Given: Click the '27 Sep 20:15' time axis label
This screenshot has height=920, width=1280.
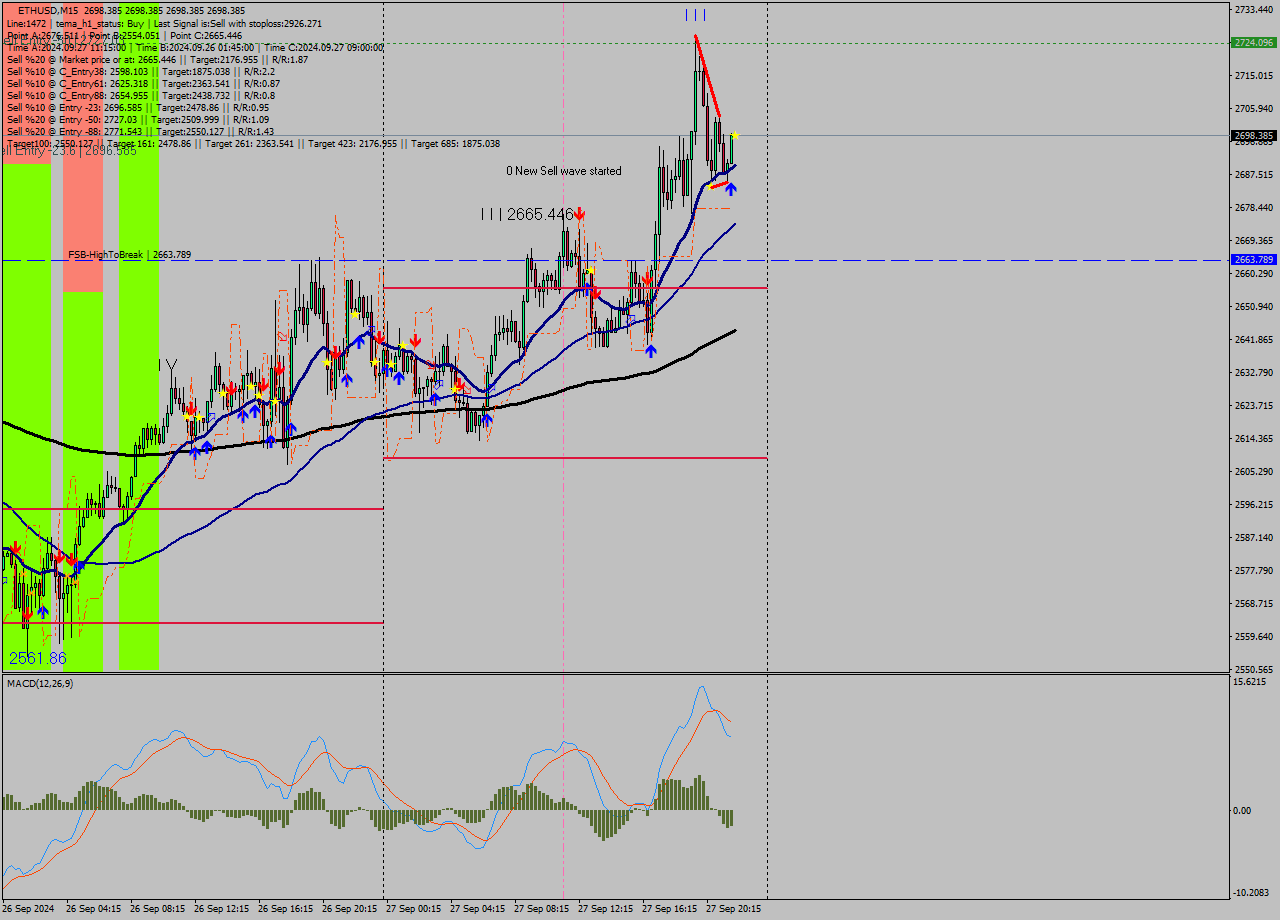Looking at the screenshot, I should 733,909.
